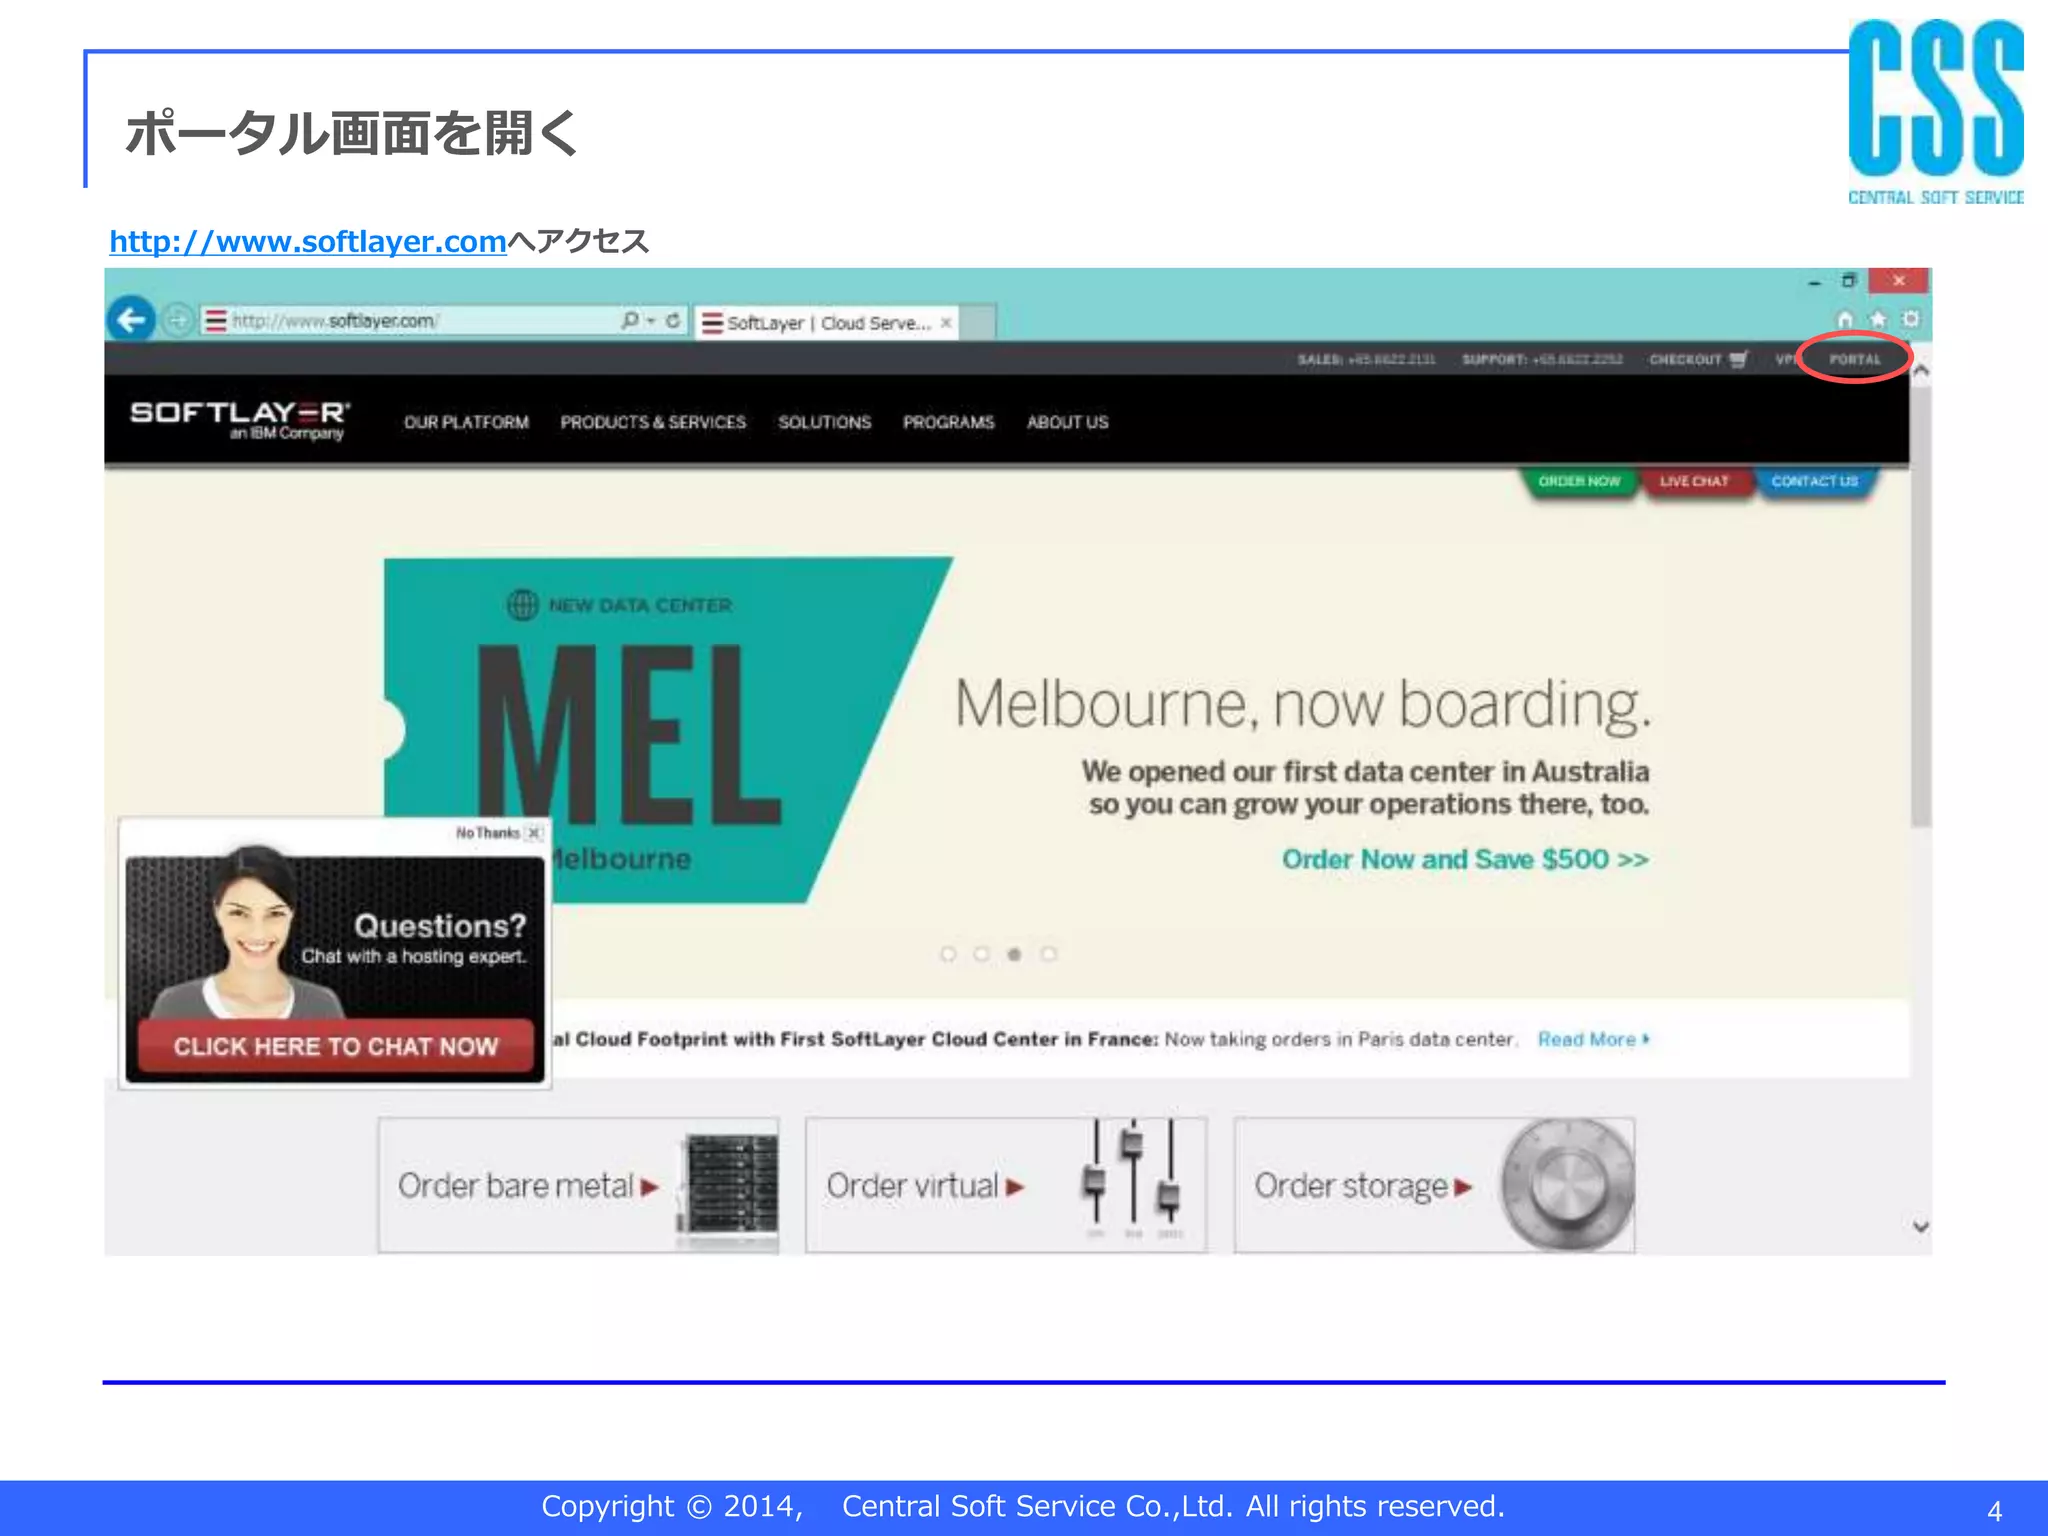Screen dimensions: 2048x1536
Task: Click the refresh icon in address bar
Action: click(x=673, y=320)
